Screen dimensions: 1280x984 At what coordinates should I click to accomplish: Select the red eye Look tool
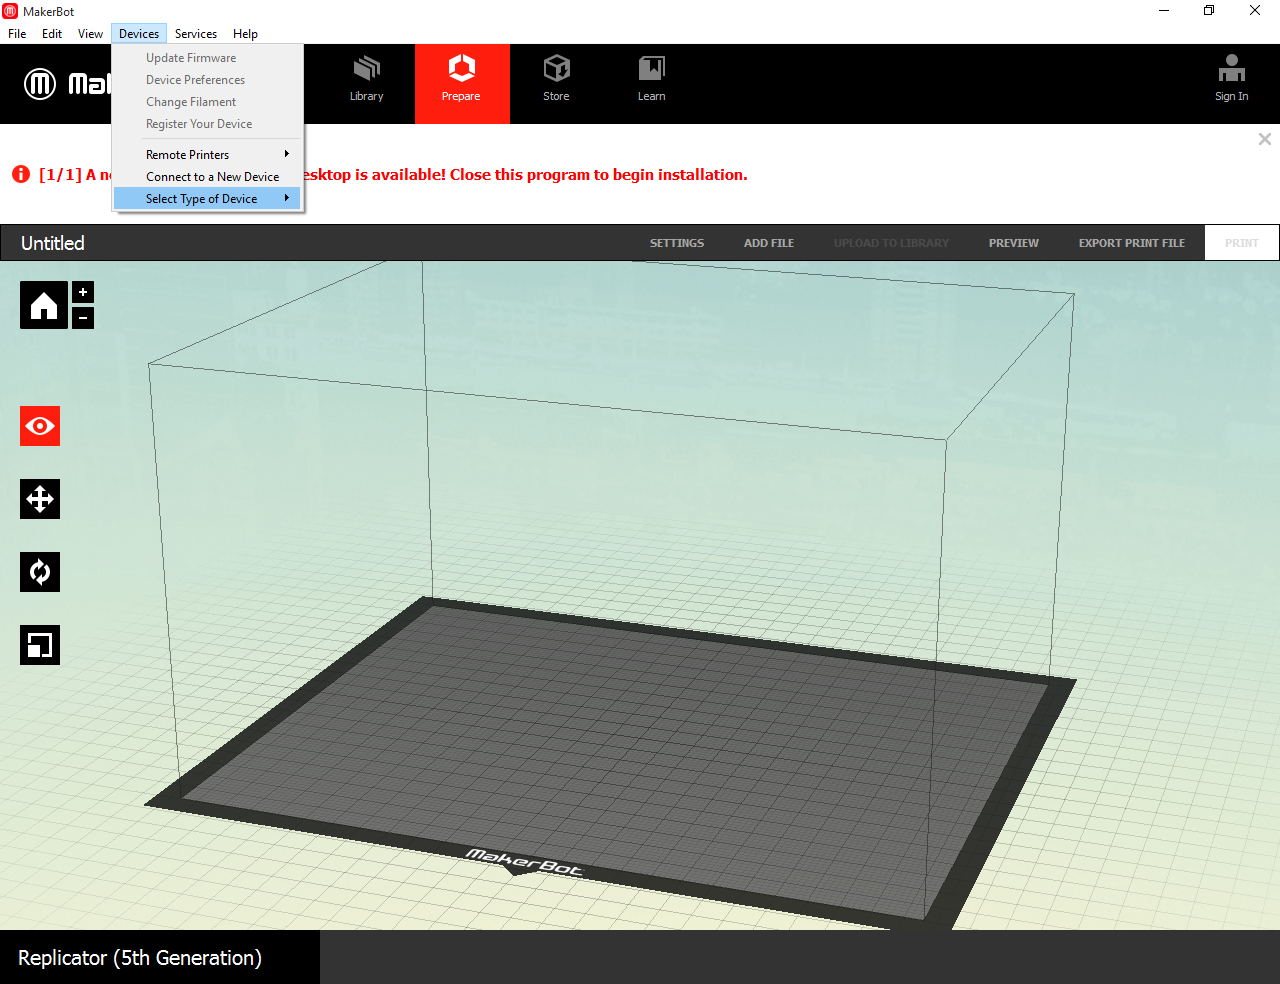pos(40,426)
